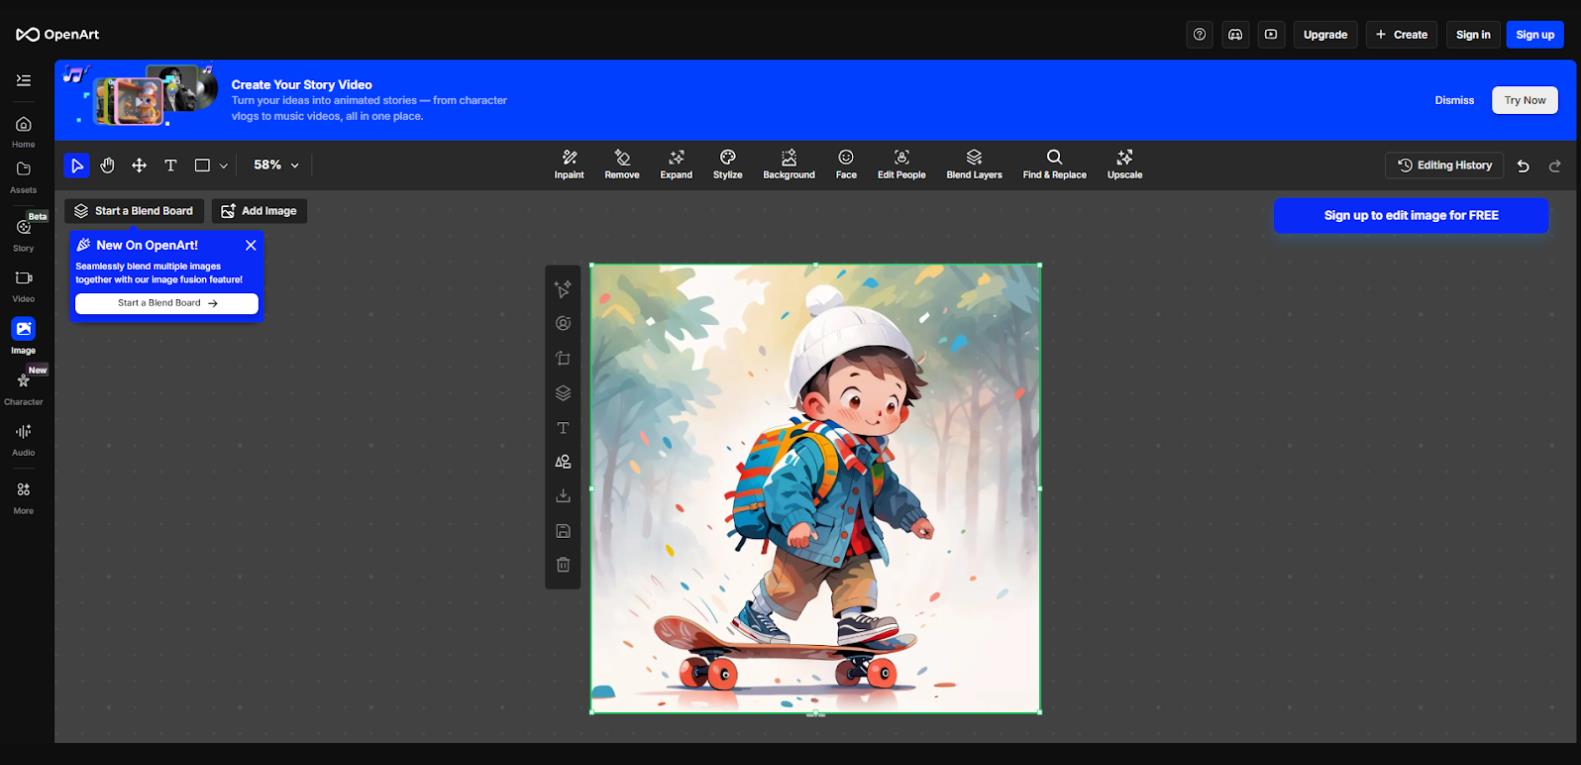Select the Text tool in top toolbar

[171, 165]
